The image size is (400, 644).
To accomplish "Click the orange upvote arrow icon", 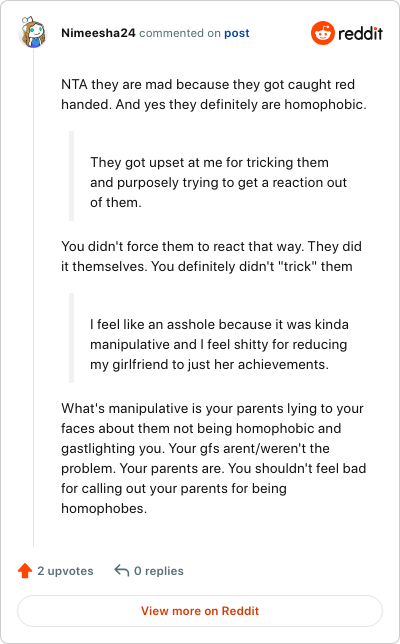I will (x=25, y=571).
